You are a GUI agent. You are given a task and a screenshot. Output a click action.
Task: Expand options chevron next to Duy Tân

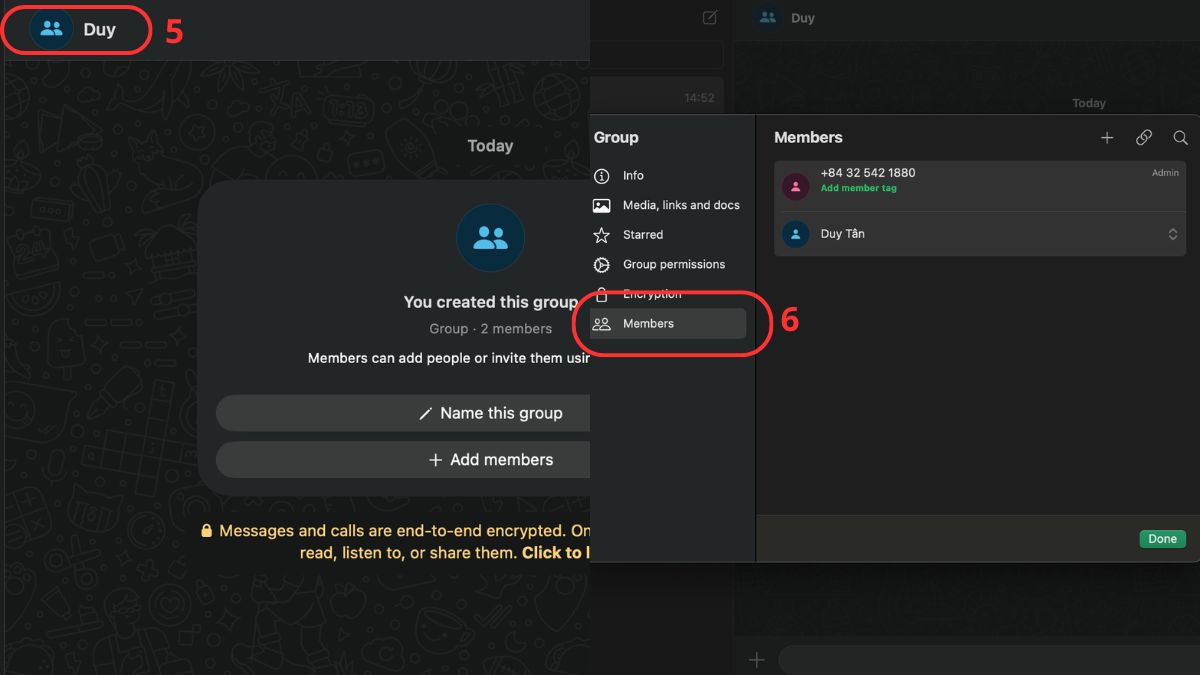click(x=1172, y=233)
